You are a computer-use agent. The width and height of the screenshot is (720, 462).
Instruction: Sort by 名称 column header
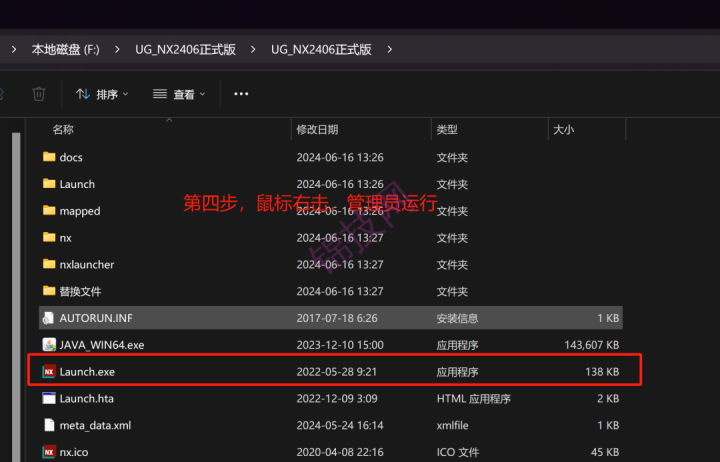[x=63, y=130]
